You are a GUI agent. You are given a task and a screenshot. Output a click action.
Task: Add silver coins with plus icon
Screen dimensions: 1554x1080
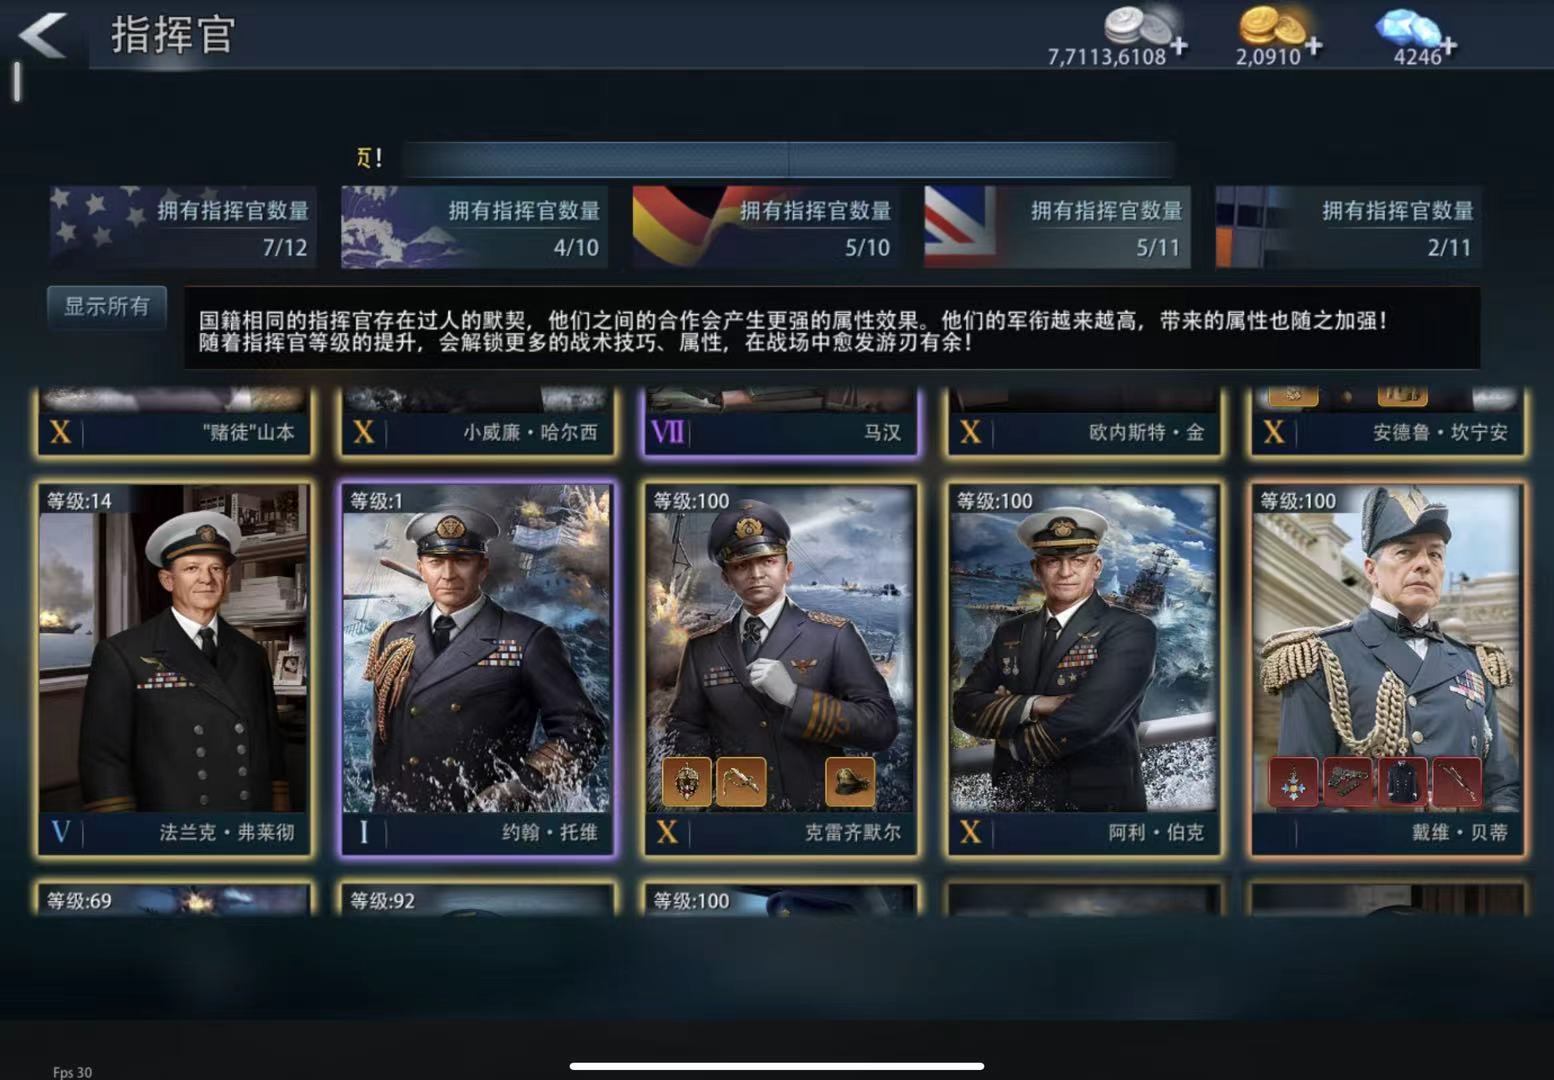[x=1180, y=46]
